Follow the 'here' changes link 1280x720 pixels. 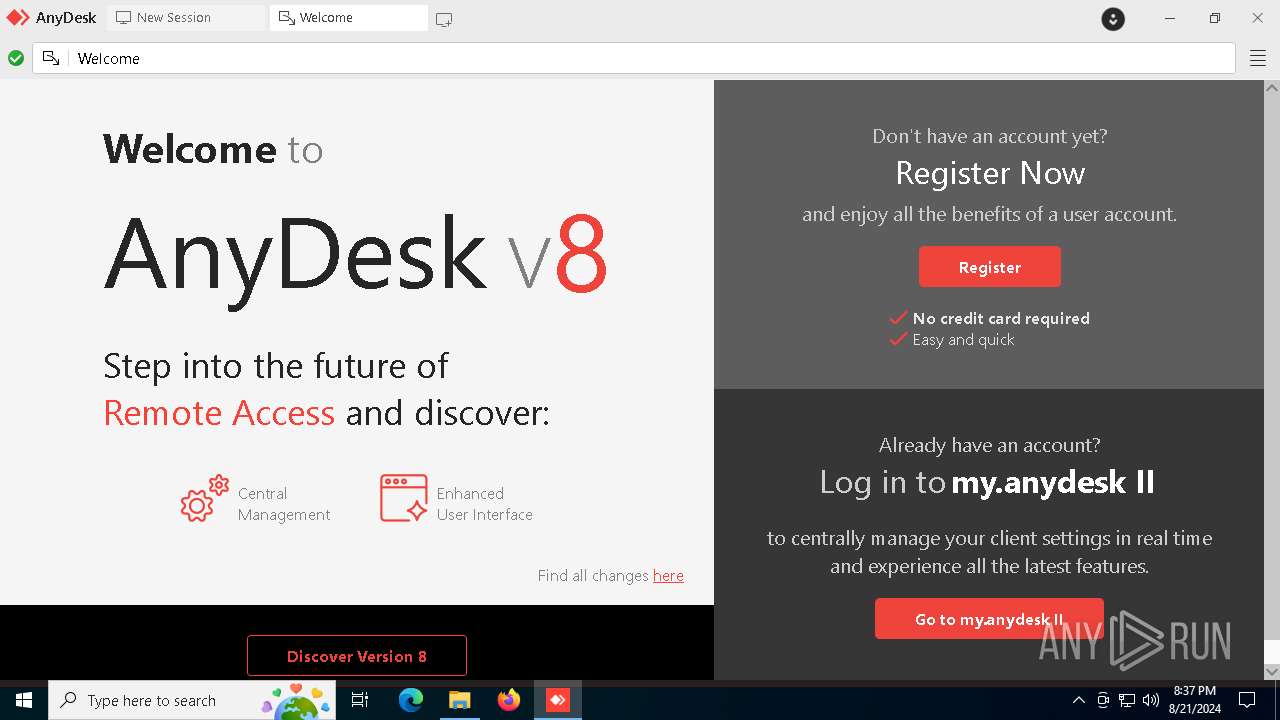668,576
